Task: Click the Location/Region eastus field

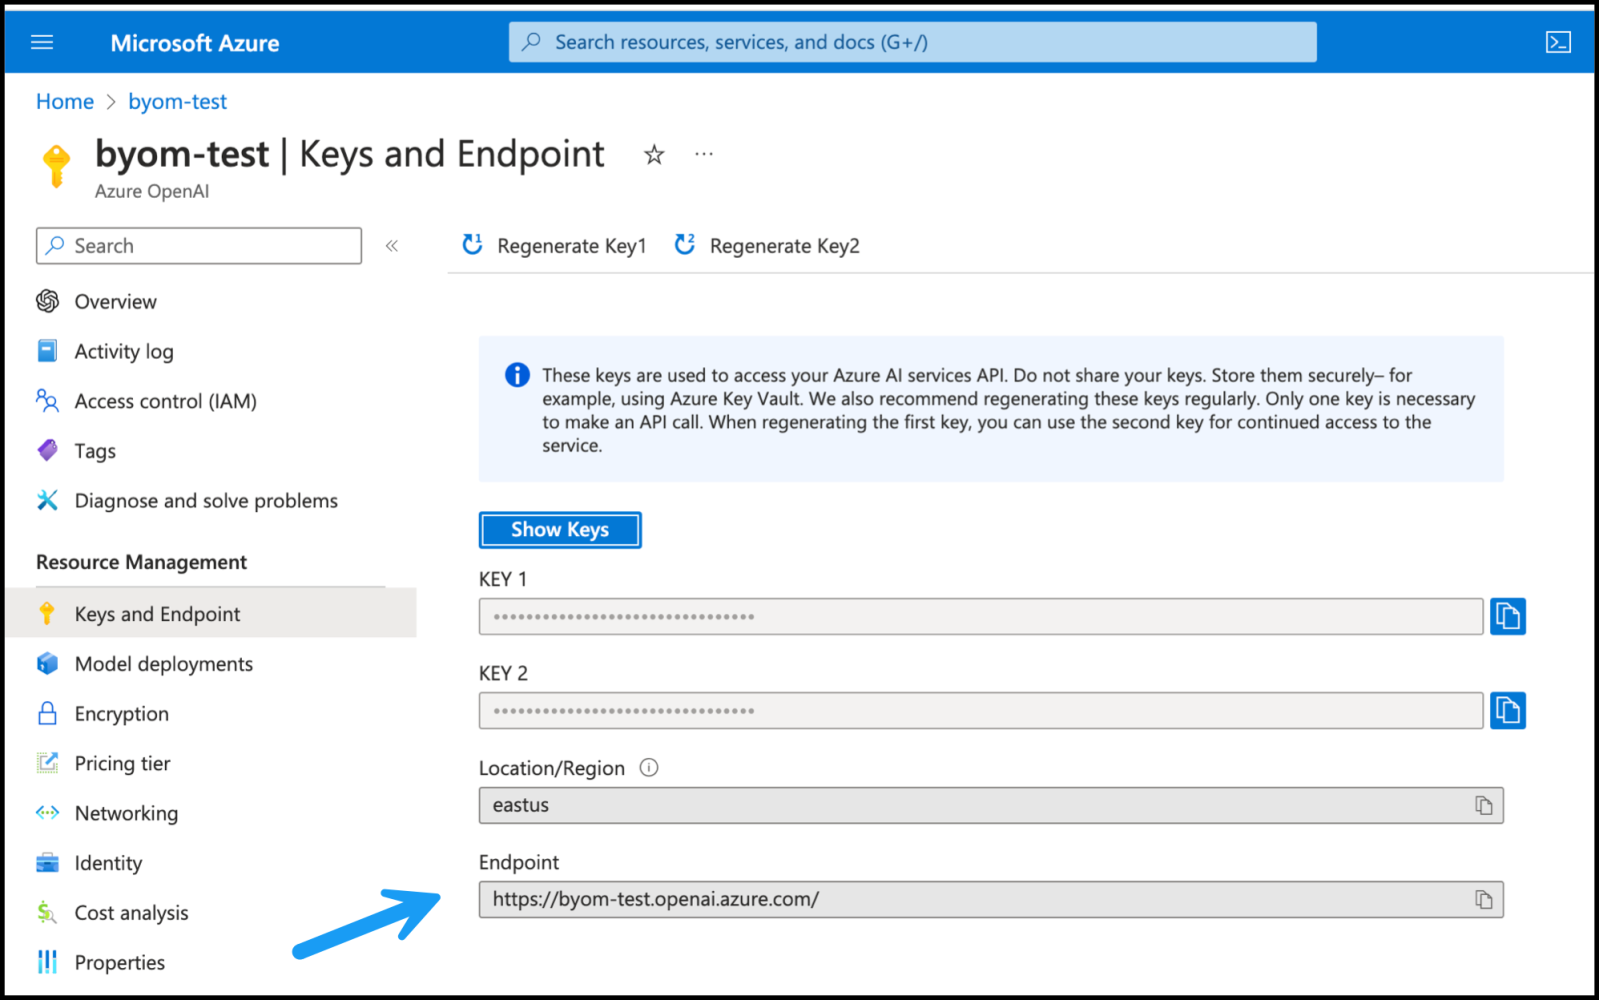Action: [991, 806]
